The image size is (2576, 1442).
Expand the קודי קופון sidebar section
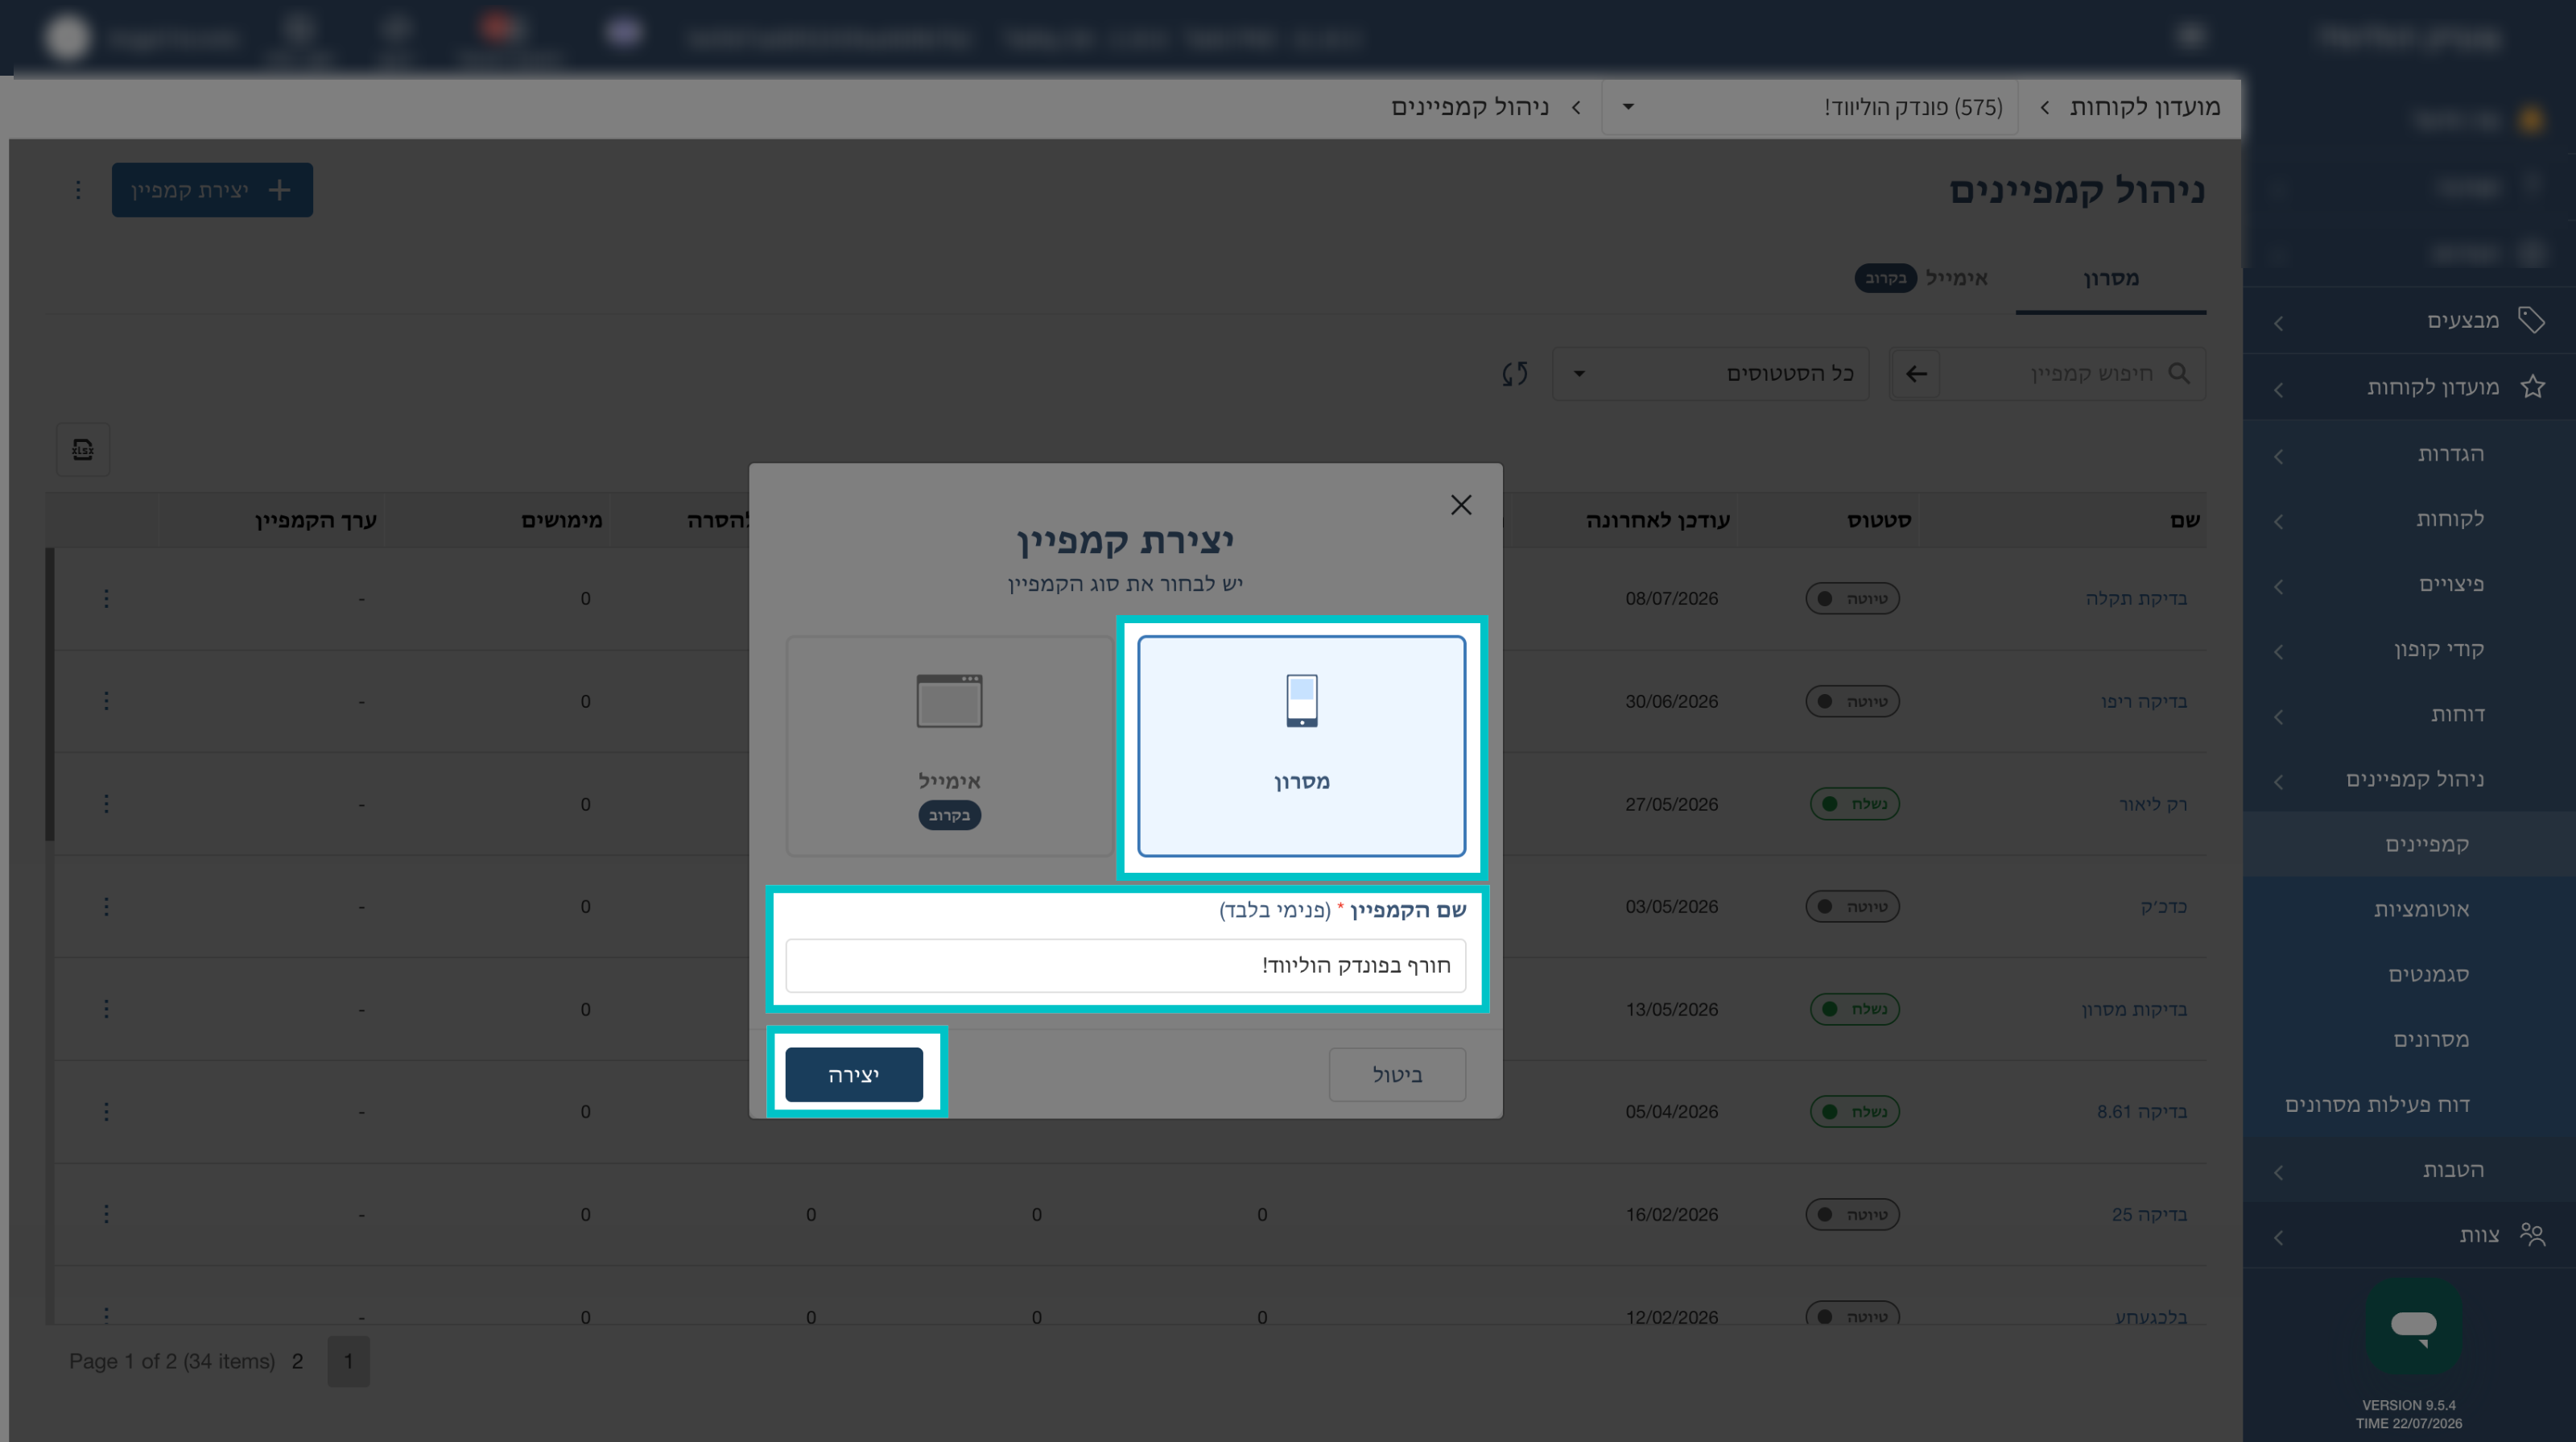[2409, 649]
